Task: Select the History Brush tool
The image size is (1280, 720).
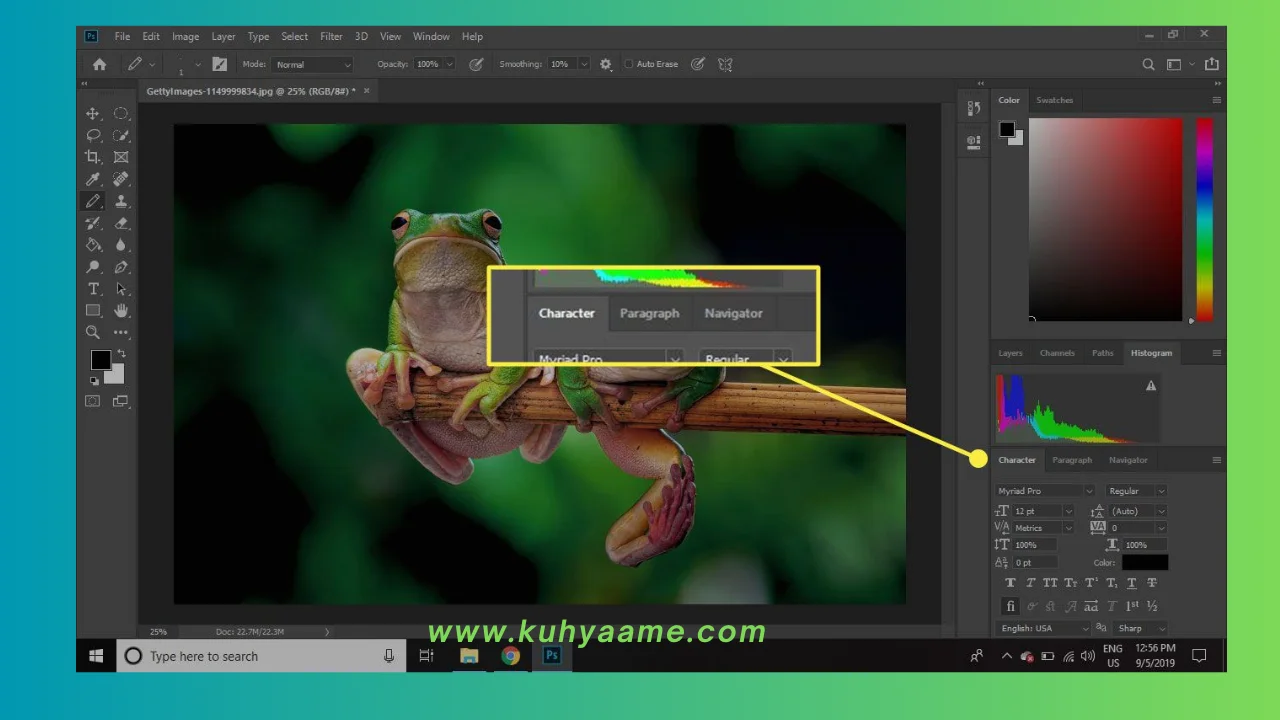Action: (93, 223)
